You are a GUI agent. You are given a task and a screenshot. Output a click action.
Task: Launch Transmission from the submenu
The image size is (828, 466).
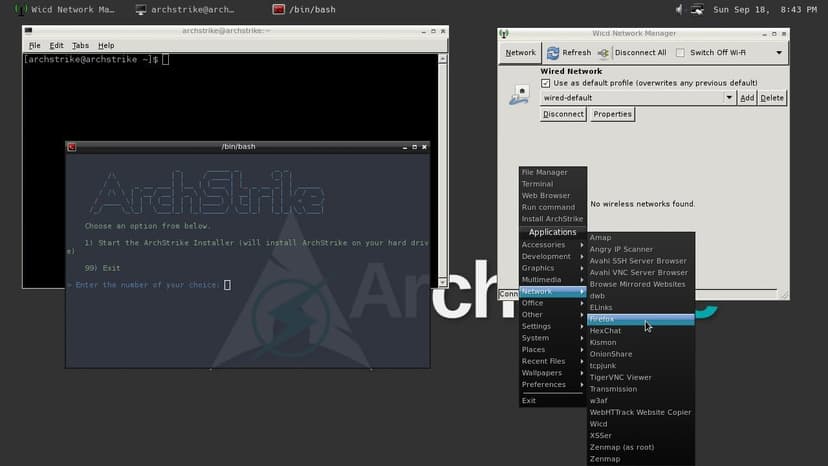(641, 389)
